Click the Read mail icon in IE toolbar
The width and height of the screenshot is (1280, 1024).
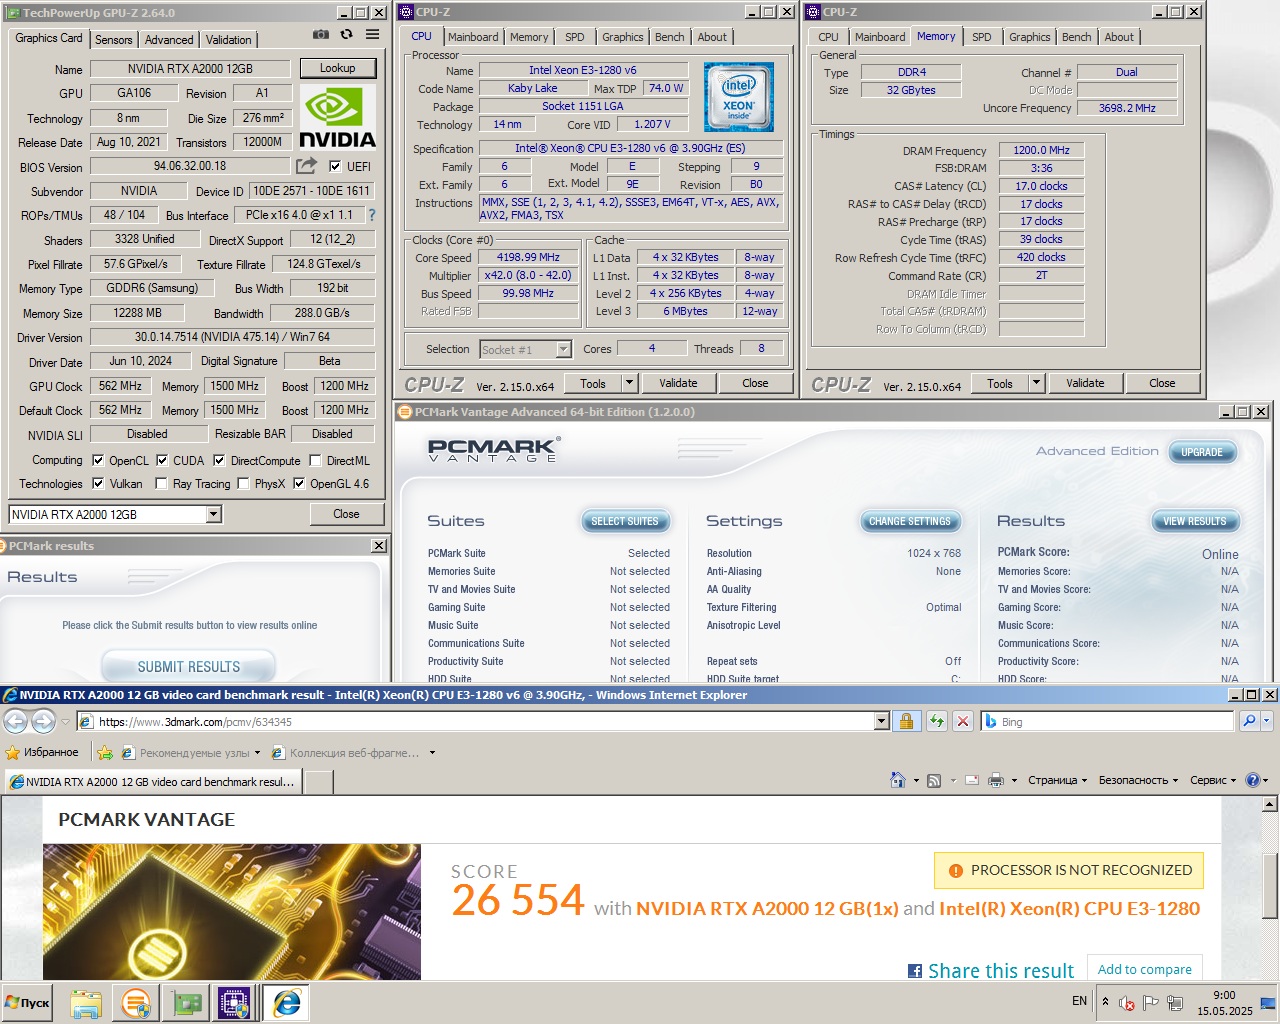click(x=972, y=780)
